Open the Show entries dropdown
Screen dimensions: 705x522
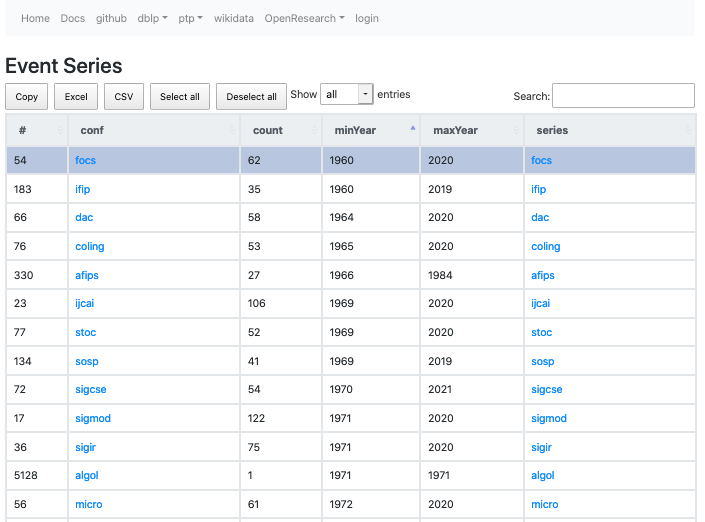click(347, 94)
